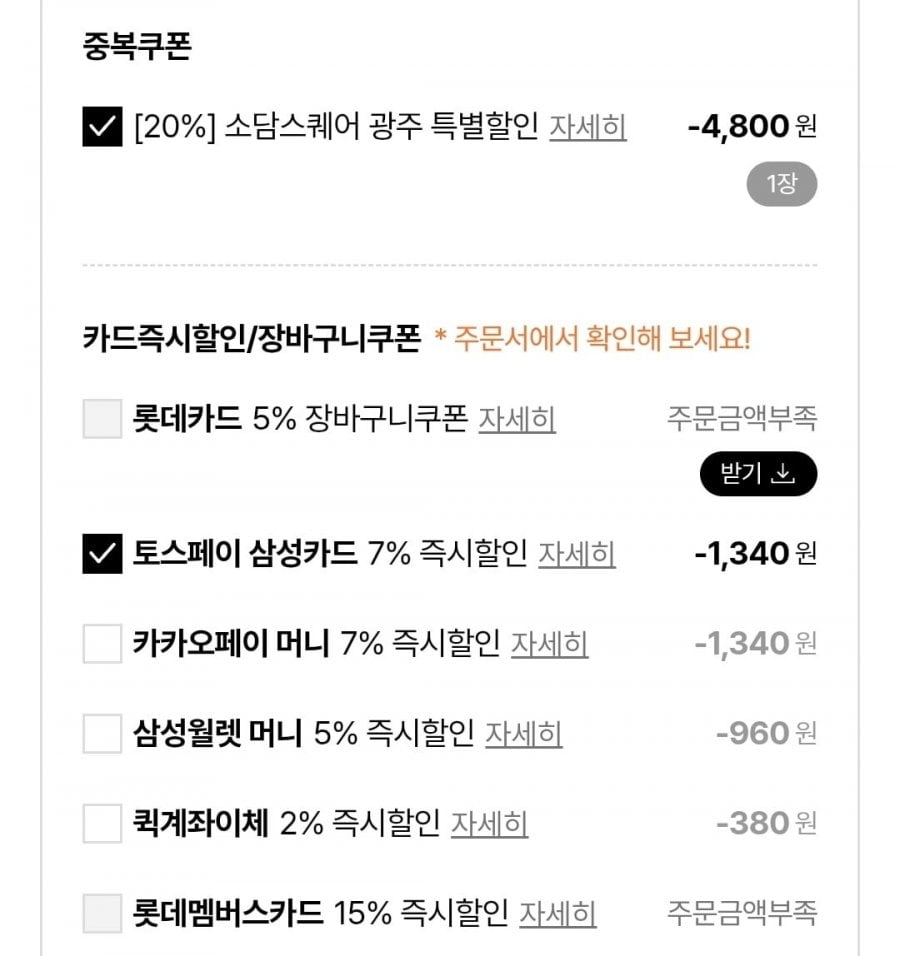Check the 롯데카드 5% 장바구니쿠폰 checkbox
The image size is (900, 956).
coord(102,419)
